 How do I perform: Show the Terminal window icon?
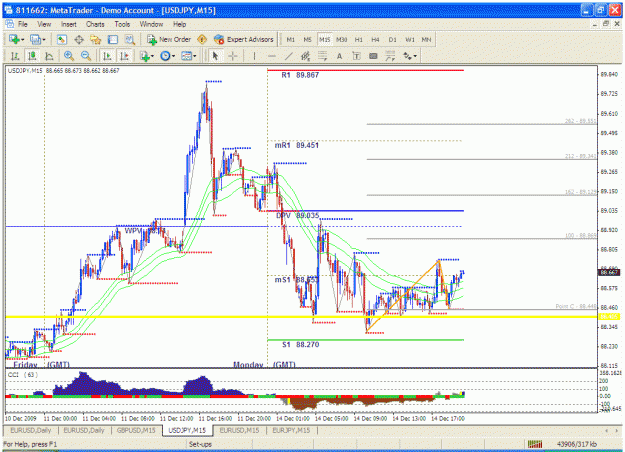click(113, 39)
